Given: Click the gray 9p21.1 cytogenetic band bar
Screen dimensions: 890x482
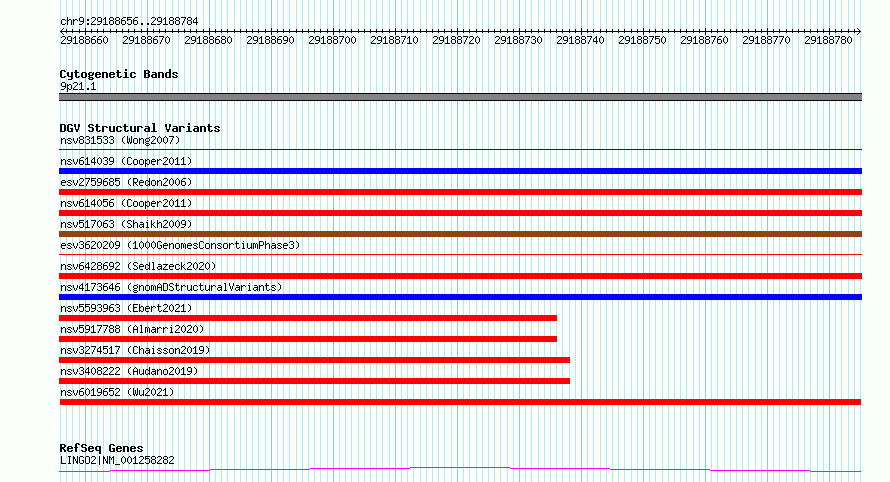Looking at the screenshot, I should click(x=460, y=97).
